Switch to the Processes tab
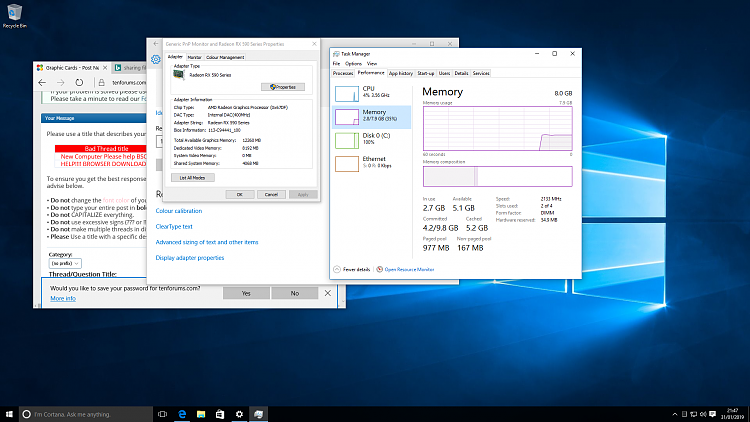The height and width of the screenshot is (422, 750). pos(343,74)
